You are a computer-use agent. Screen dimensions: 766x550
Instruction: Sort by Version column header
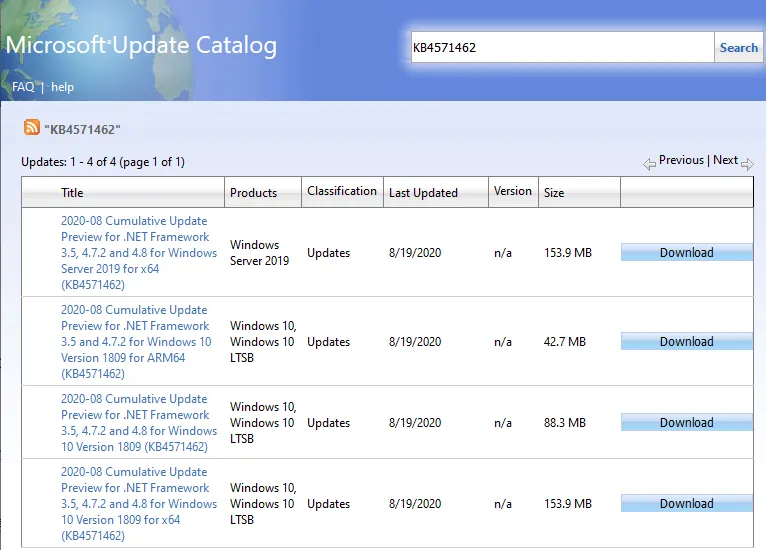point(512,191)
